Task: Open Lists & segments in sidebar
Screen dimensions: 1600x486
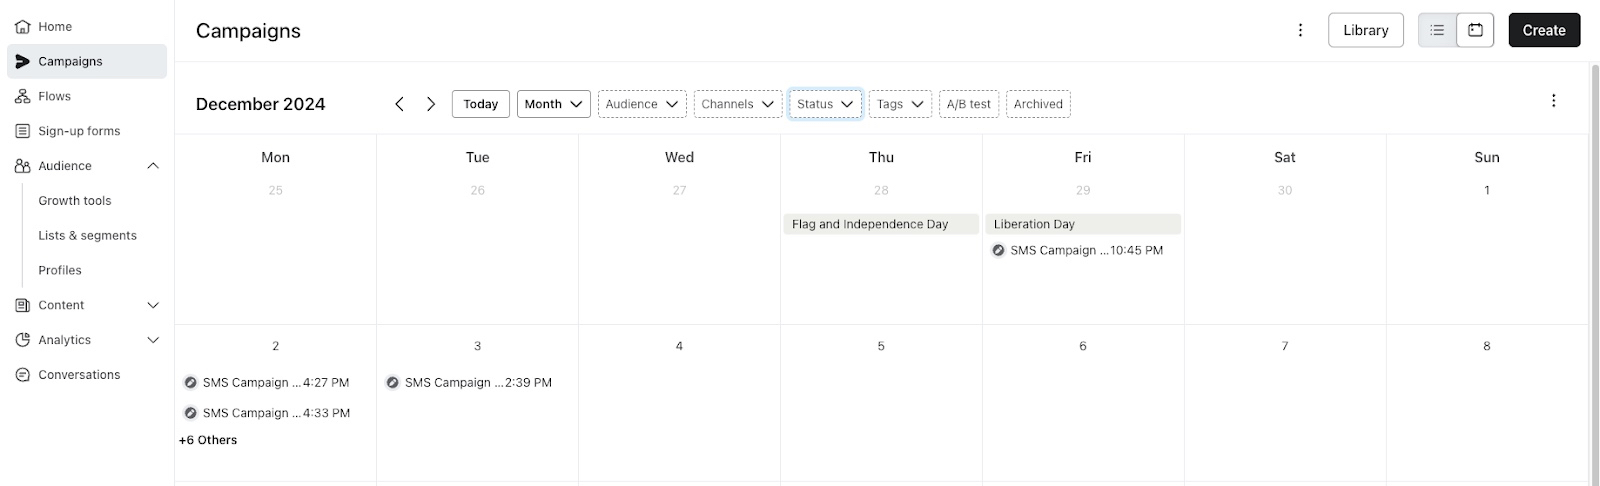Action: [87, 236]
